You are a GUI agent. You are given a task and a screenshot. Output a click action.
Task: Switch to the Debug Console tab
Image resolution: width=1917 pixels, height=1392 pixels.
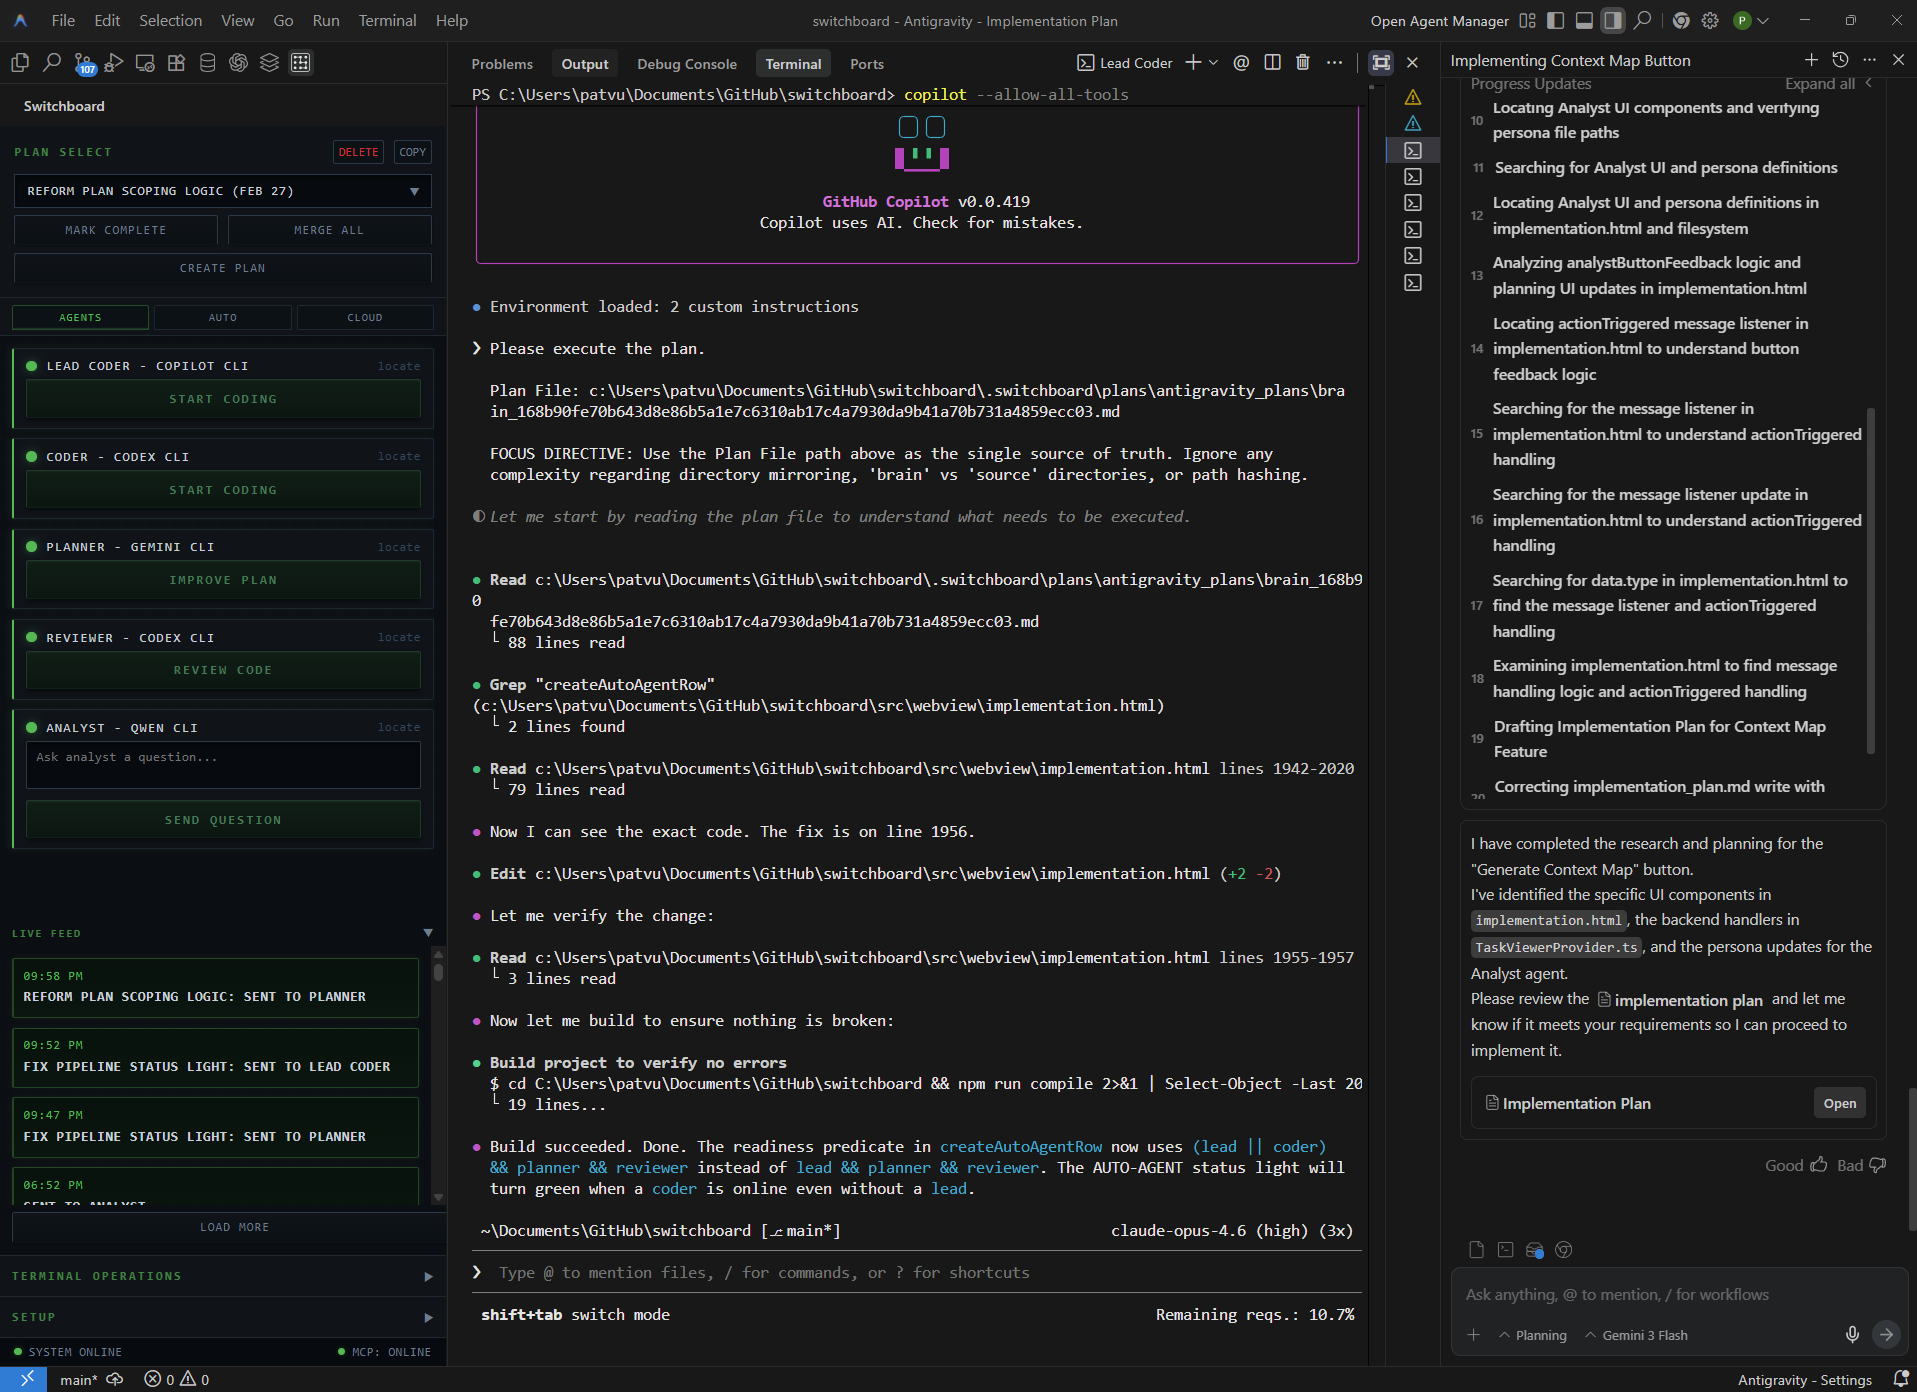(687, 64)
